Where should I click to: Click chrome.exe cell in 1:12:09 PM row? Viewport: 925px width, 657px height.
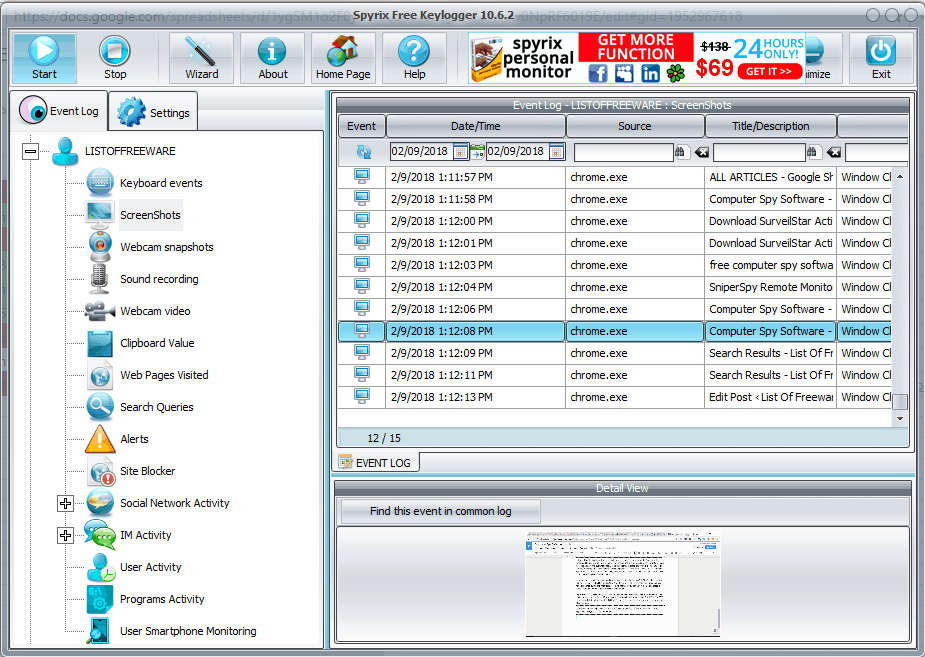(635, 353)
